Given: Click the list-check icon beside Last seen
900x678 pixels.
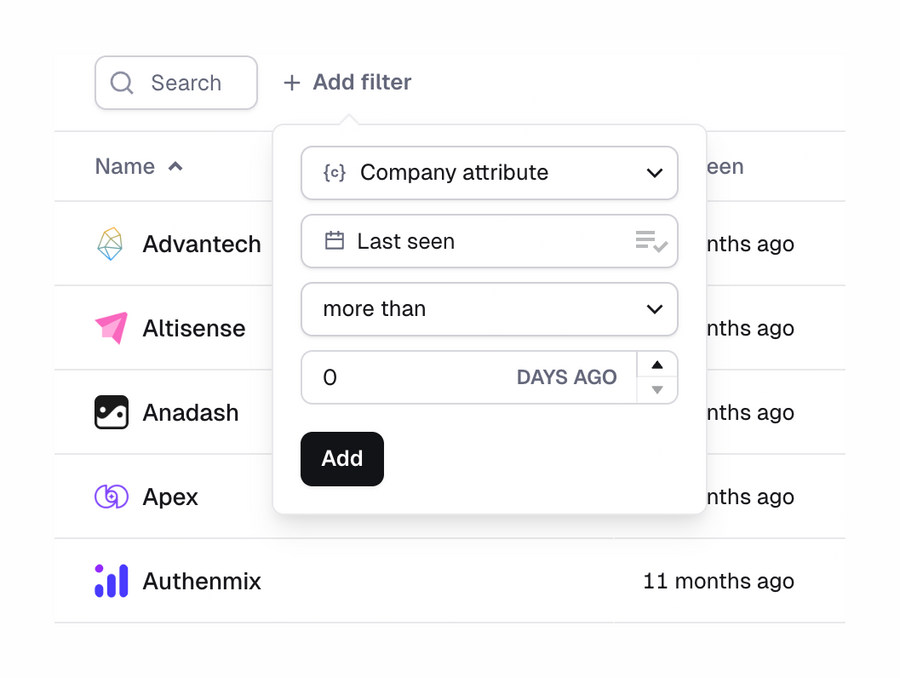Looking at the screenshot, I should coord(653,241).
